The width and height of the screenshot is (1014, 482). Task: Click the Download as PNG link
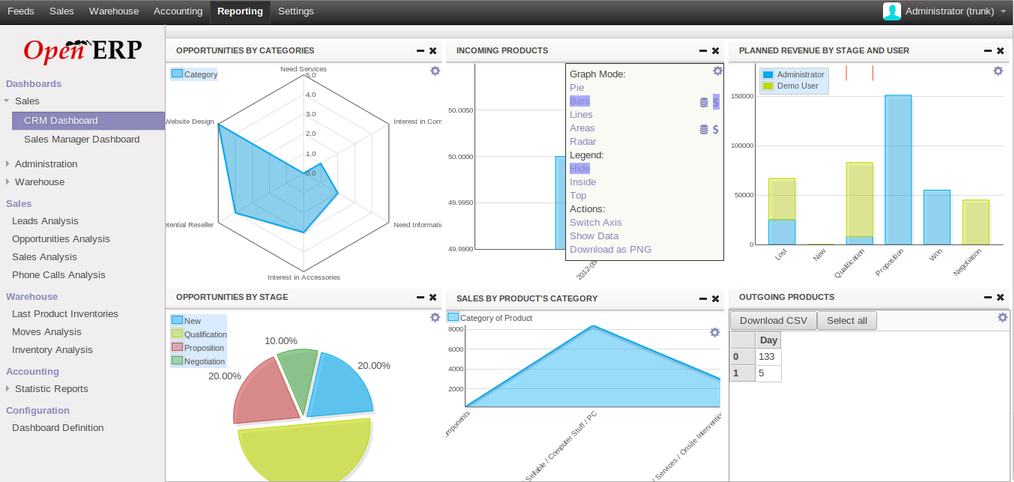[613, 249]
